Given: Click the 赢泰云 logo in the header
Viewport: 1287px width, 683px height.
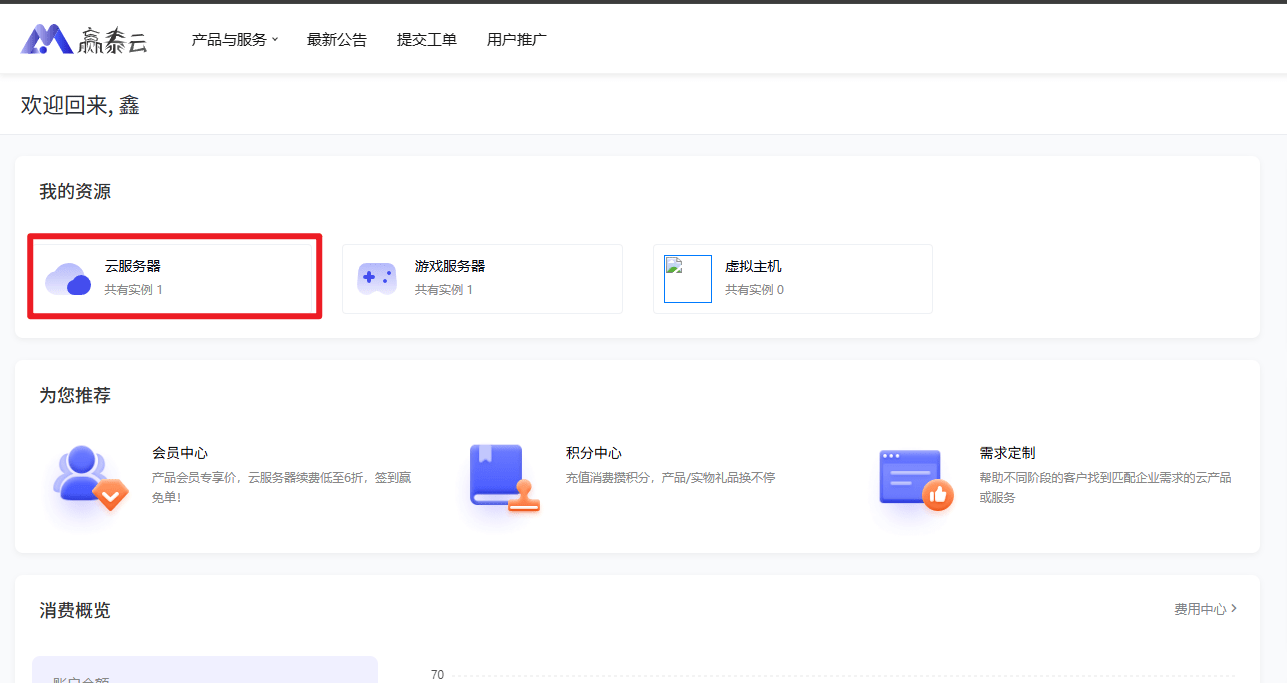Looking at the screenshot, I should pyautogui.click(x=84, y=39).
